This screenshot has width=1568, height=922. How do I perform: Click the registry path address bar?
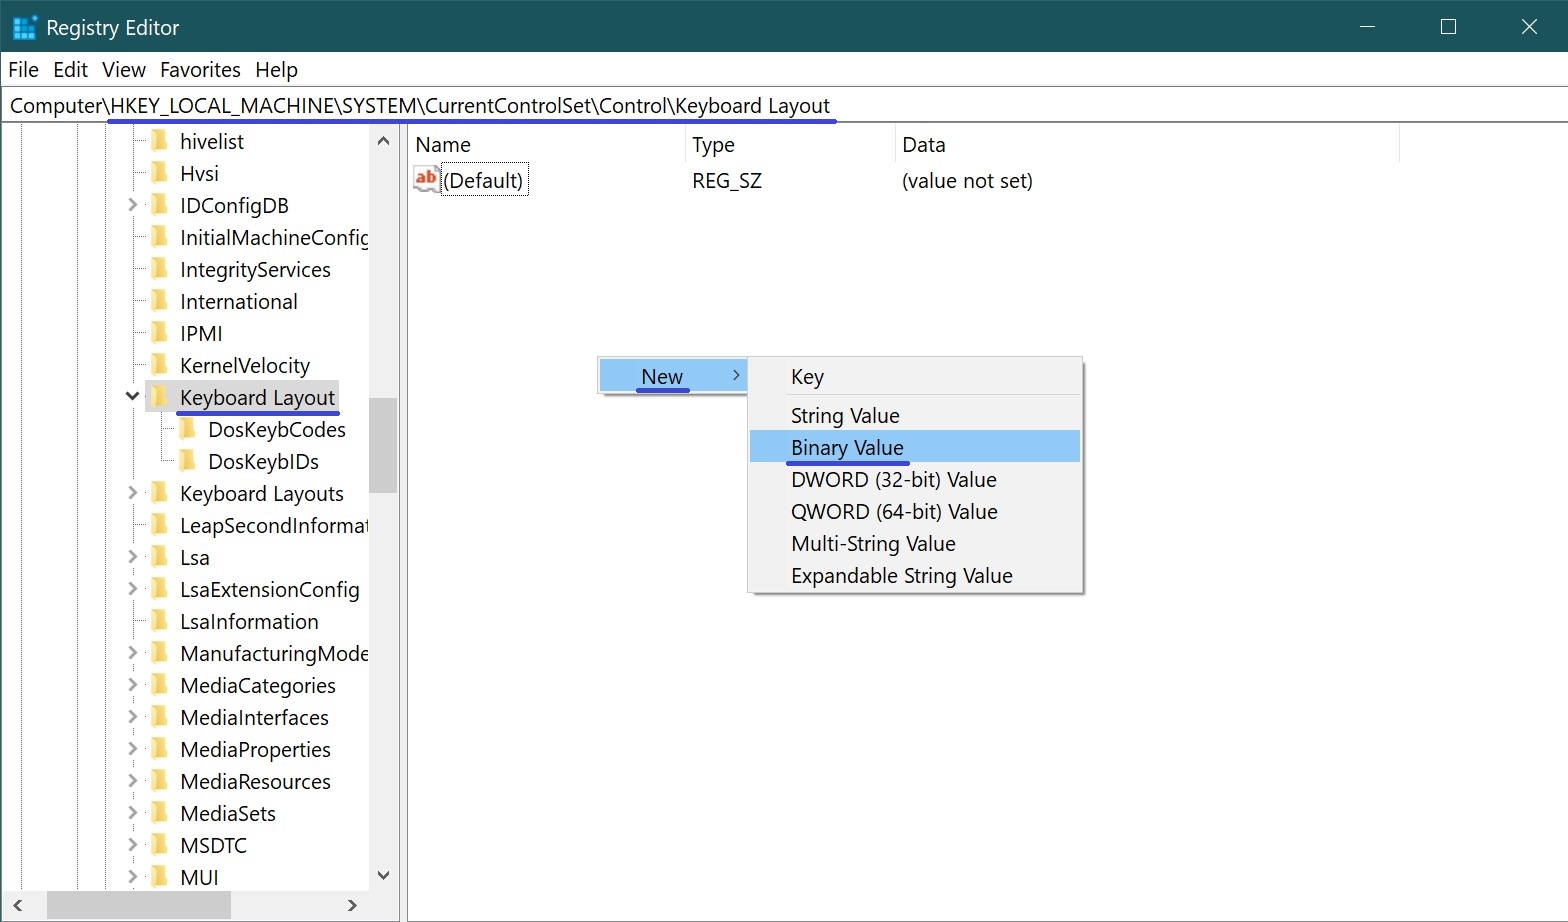pyautogui.click(x=784, y=105)
